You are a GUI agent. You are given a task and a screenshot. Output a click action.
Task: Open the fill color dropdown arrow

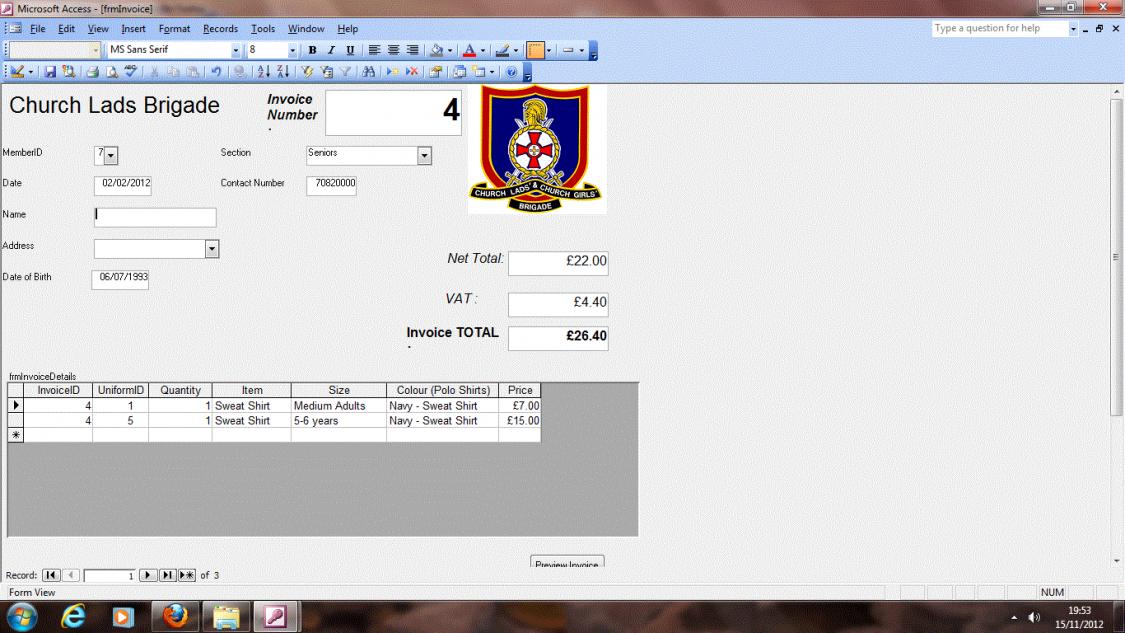[x=450, y=50]
